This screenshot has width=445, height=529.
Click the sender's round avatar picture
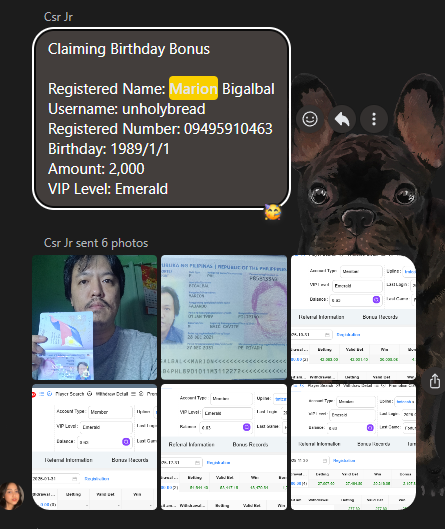[x=12, y=496]
